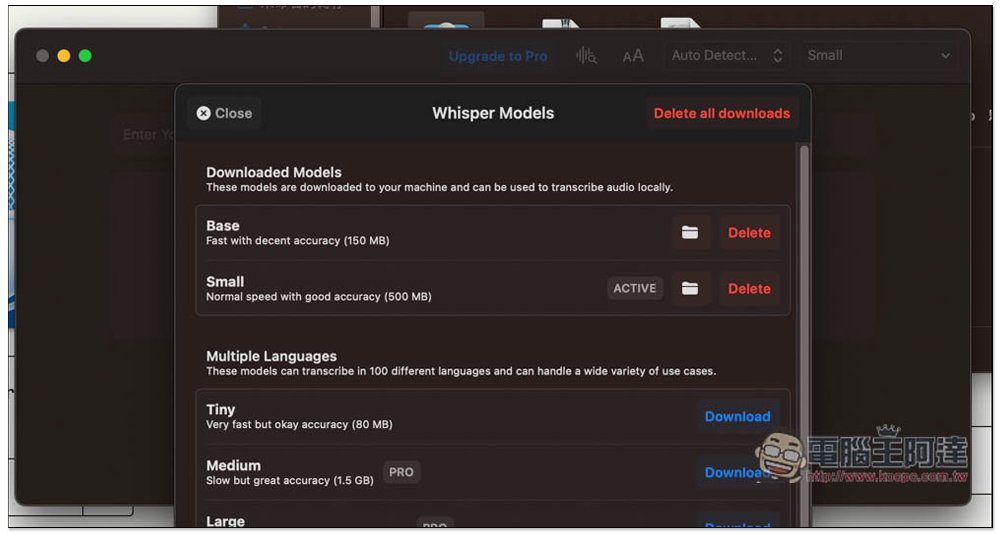The height and width of the screenshot is (534, 1000).
Task: Close the Whisper Models dialog
Action: coord(224,113)
